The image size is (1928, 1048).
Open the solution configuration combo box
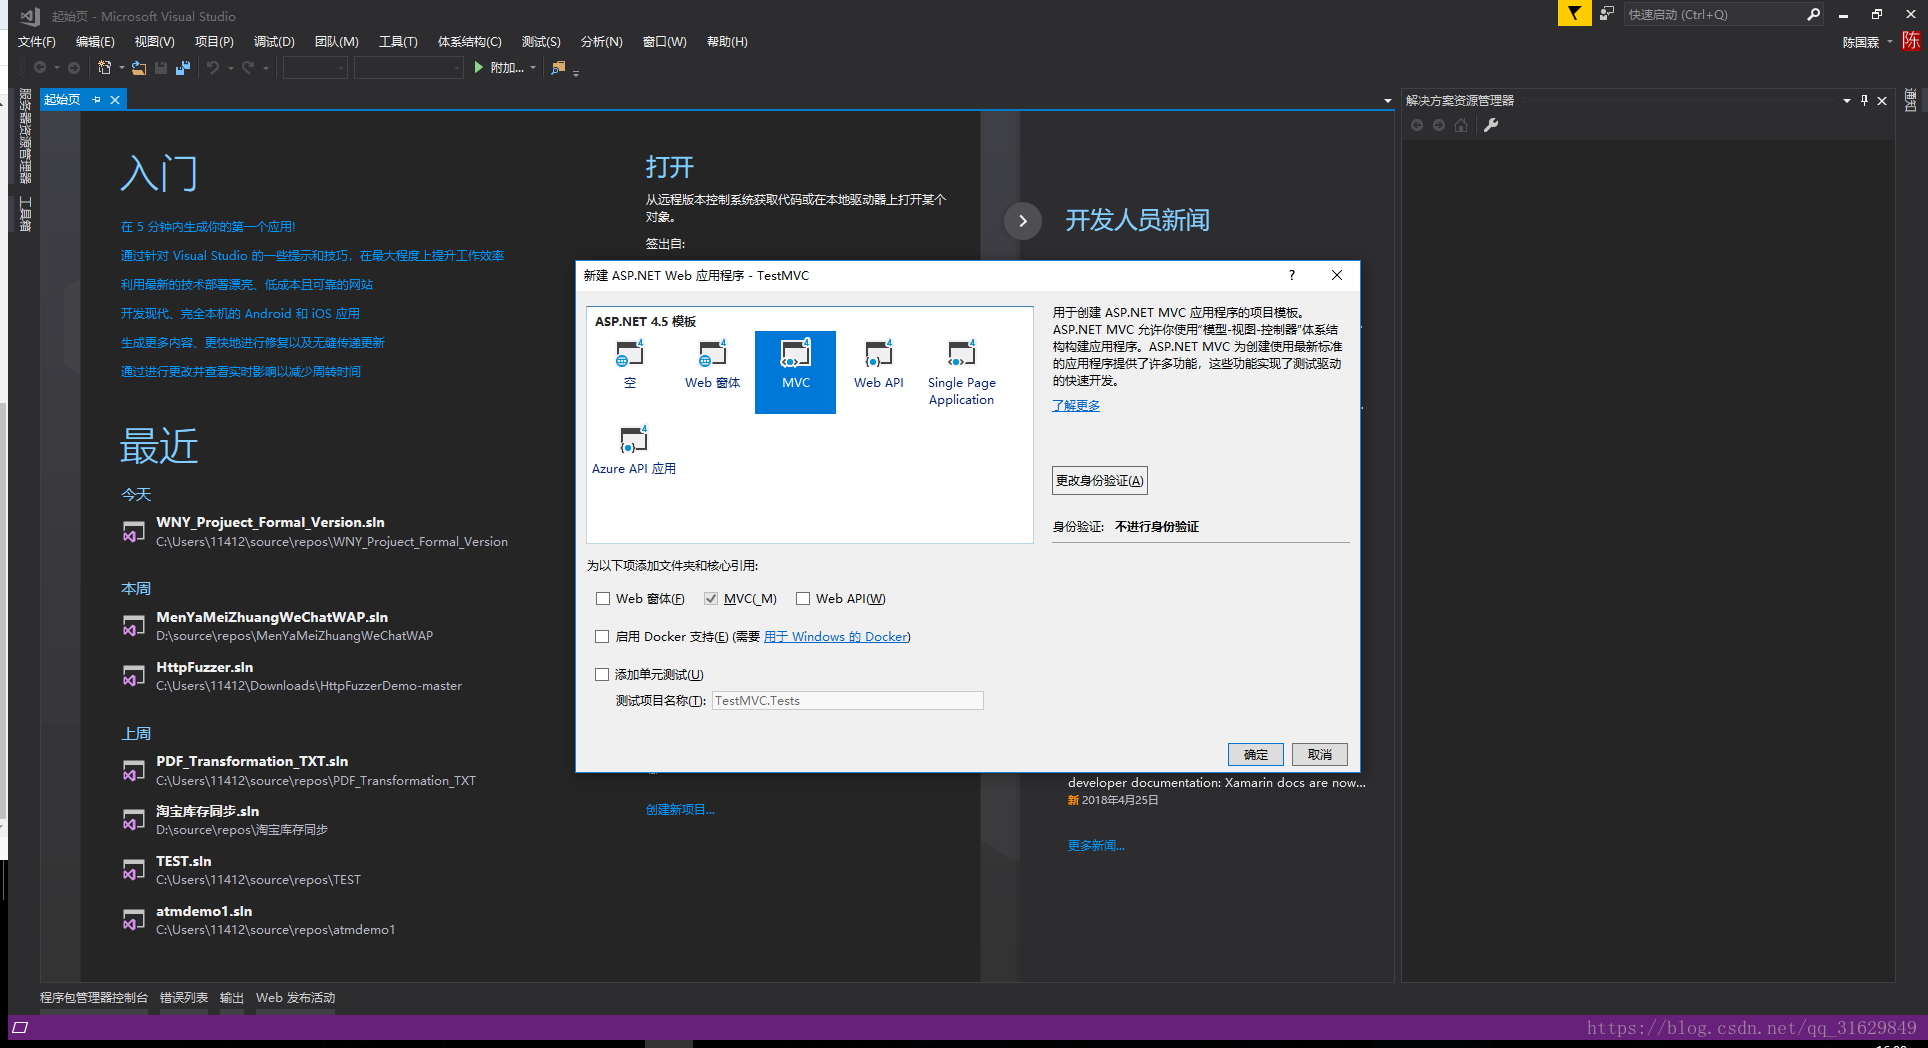pyautogui.click(x=315, y=68)
